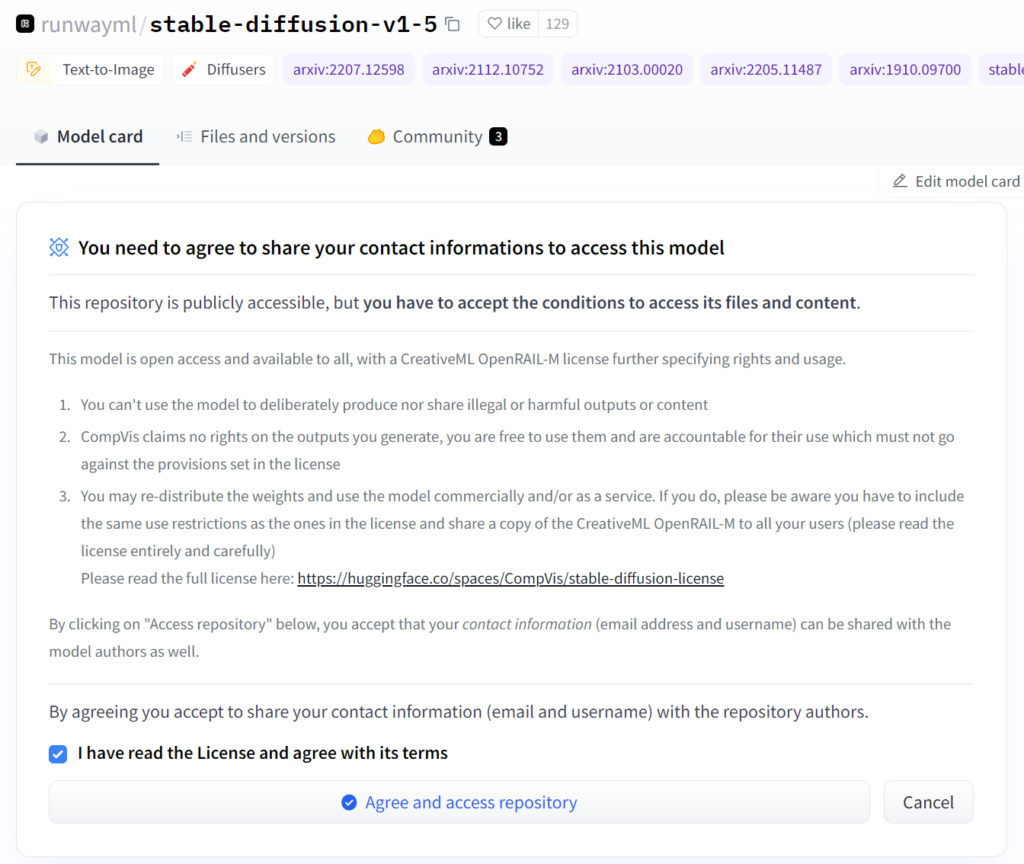Switch to Files and versions tab

pyautogui.click(x=256, y=137)
